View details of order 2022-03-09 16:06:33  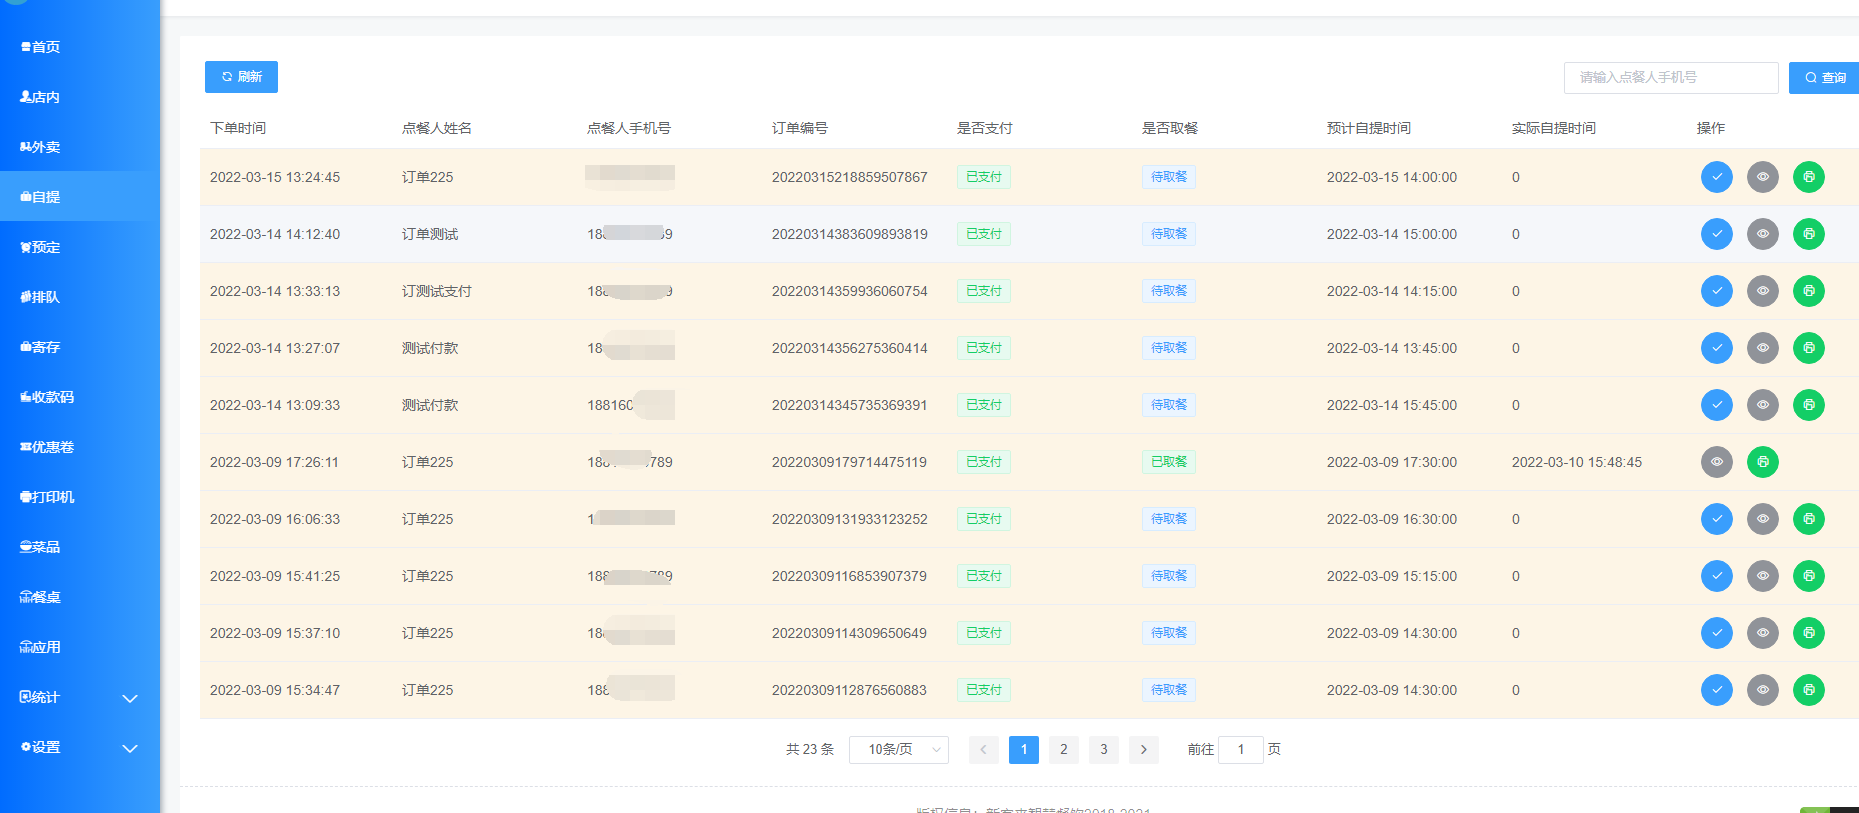click(x=1762, y=519)
